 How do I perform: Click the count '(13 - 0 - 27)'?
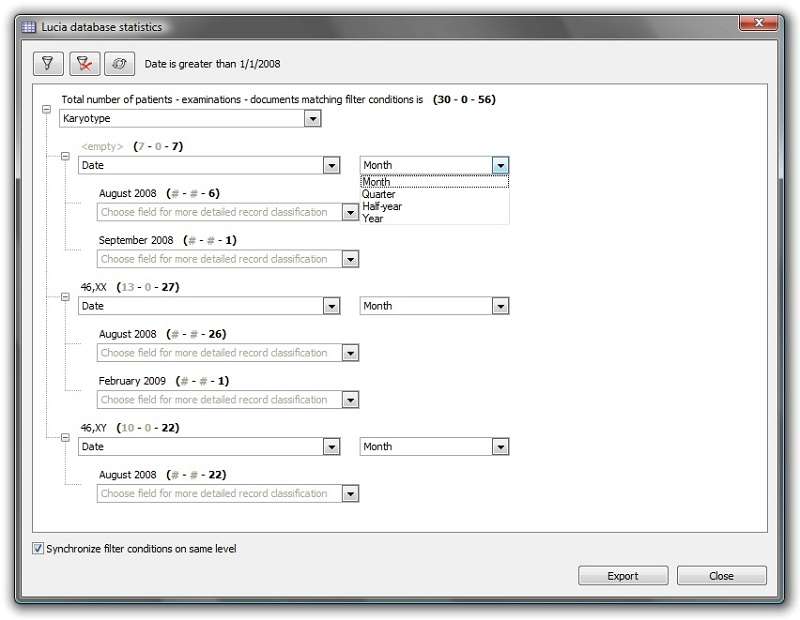tap(148, 287)
